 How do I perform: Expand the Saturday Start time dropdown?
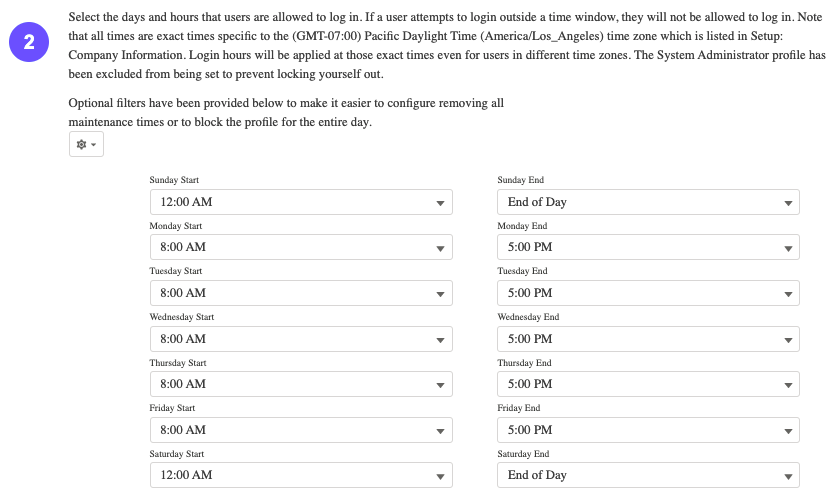pyautogui.click(x=301, y=475)
